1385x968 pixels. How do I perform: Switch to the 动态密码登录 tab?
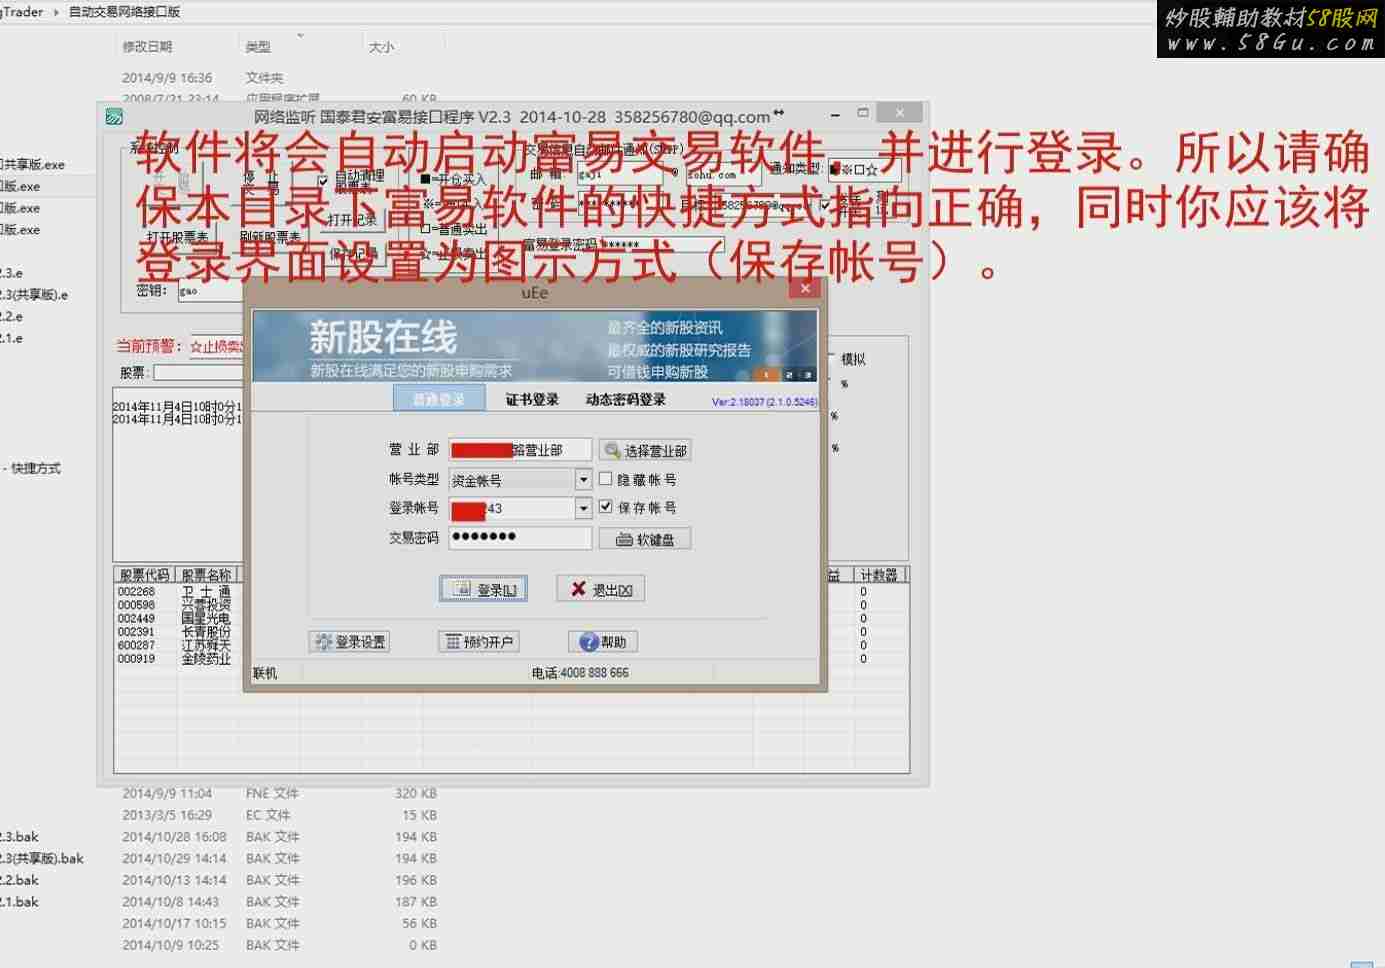(625, 399)
